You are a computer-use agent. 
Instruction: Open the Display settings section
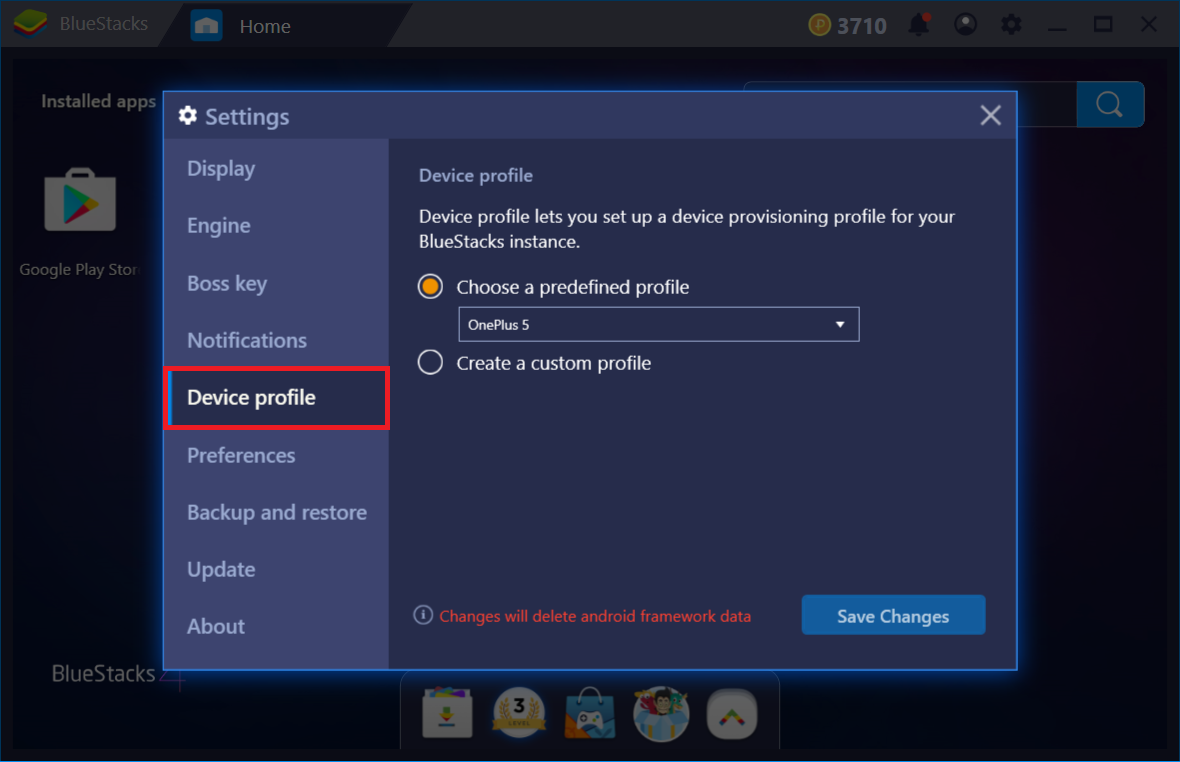pyautogui.click(x=276, y=168)
